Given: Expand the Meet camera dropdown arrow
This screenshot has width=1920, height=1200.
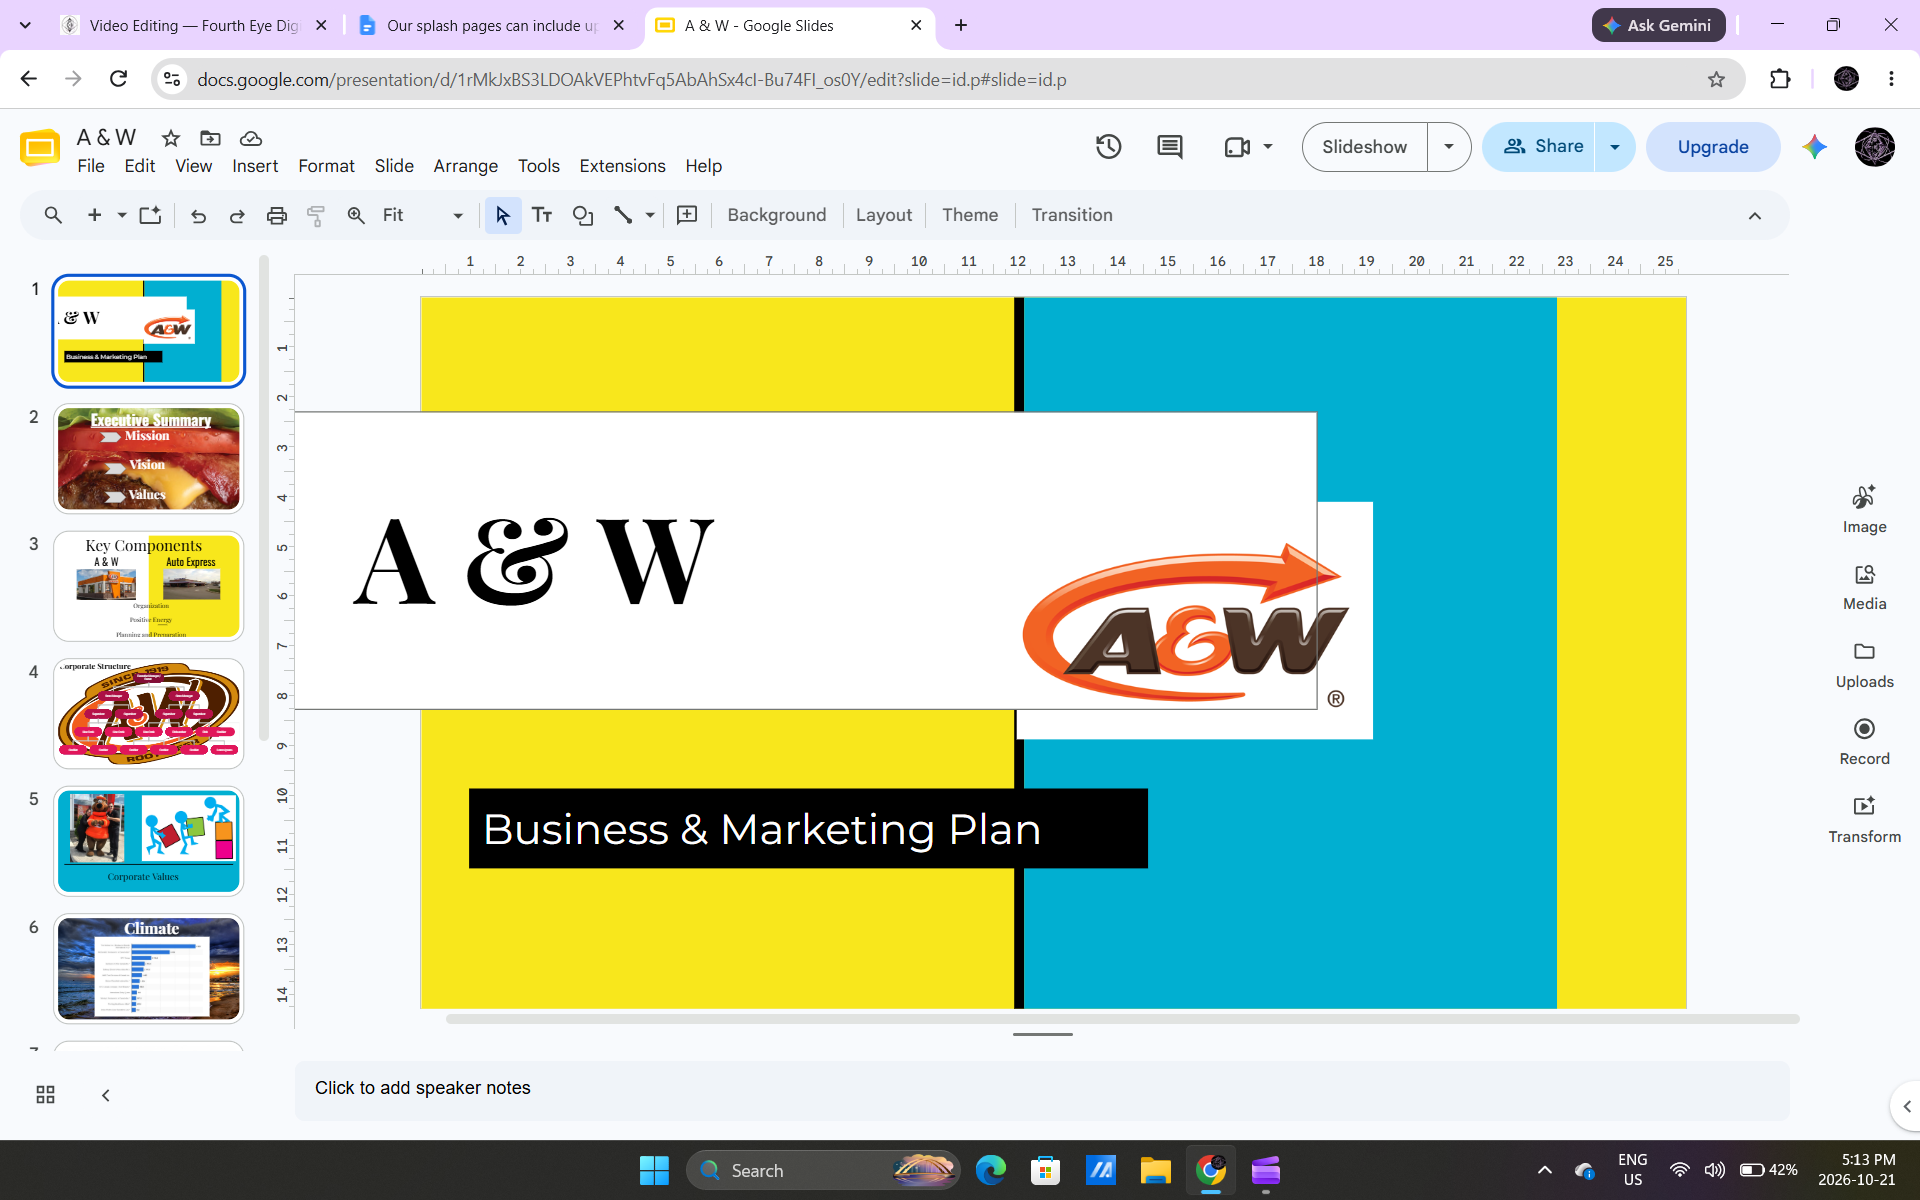Looking at the screenshot, I should [1268, 147].
